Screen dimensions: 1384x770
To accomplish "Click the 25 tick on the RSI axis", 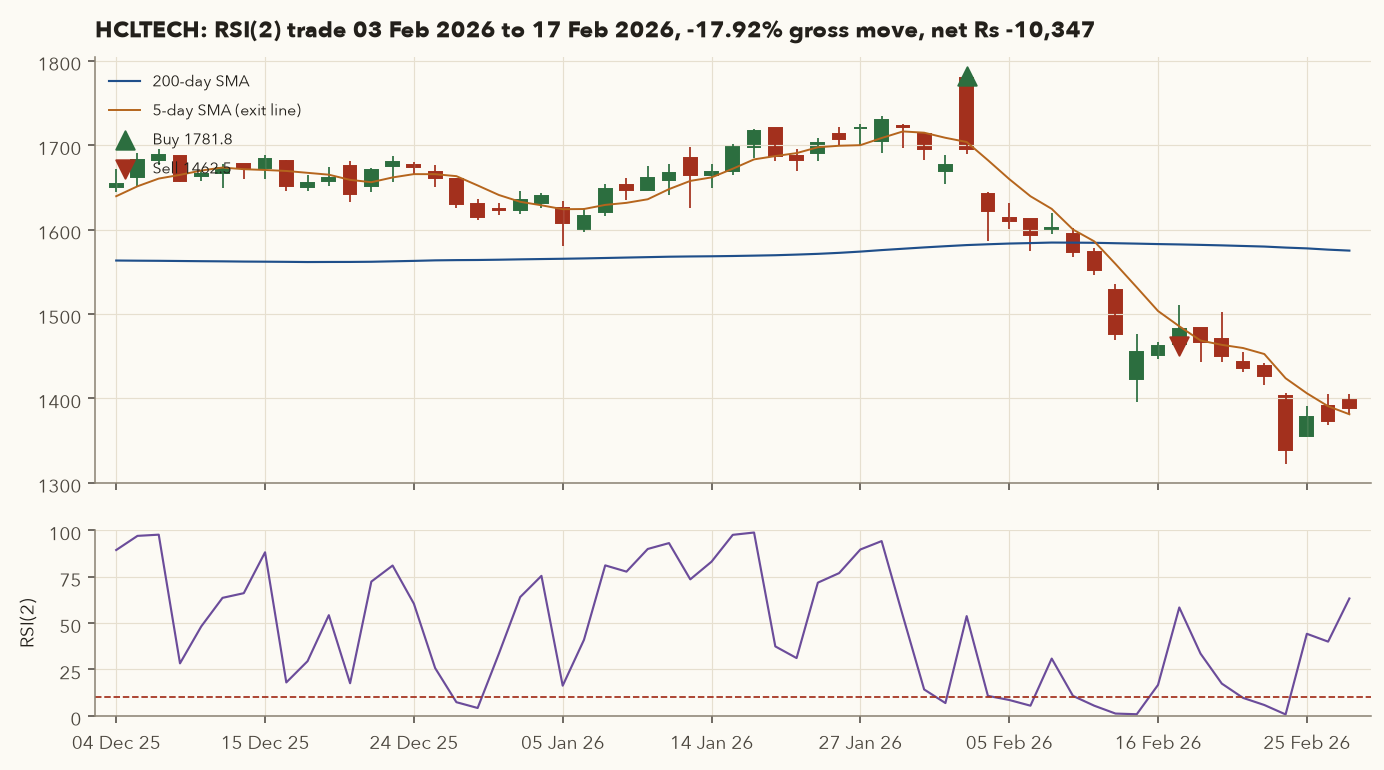I will click(72, 671).
